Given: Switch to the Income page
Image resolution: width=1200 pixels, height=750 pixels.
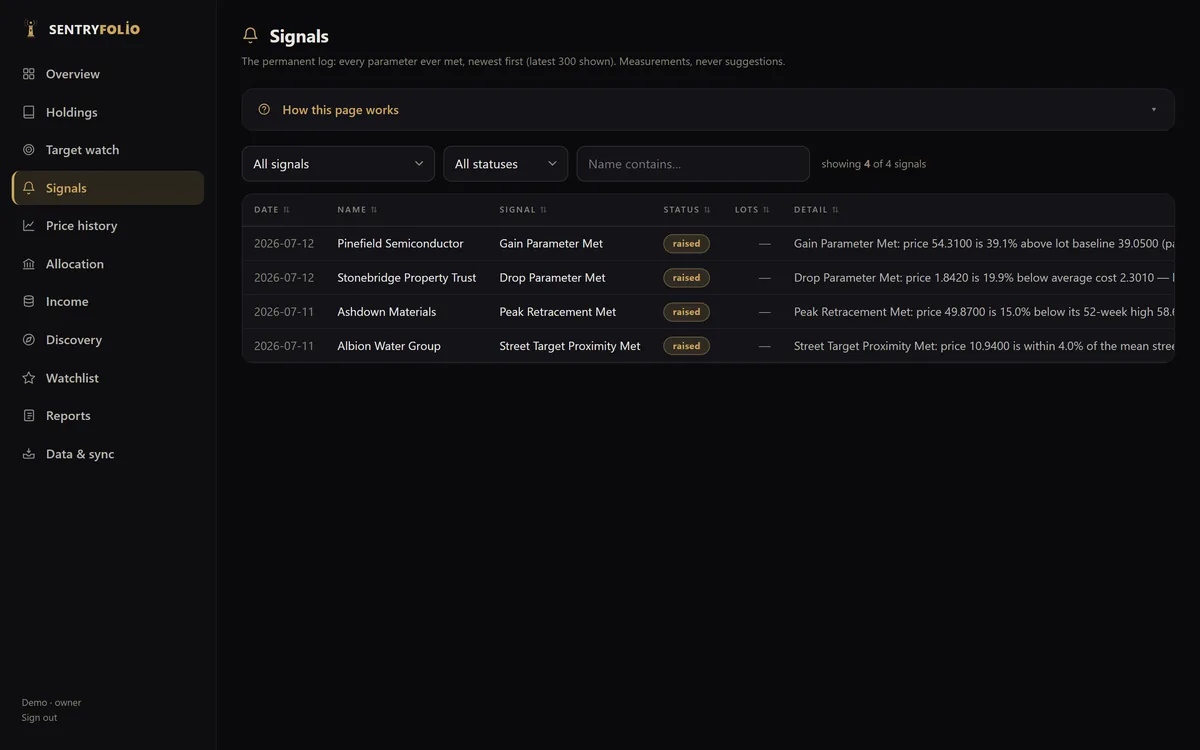Looking at the screenshot, I should coord(108,302).
